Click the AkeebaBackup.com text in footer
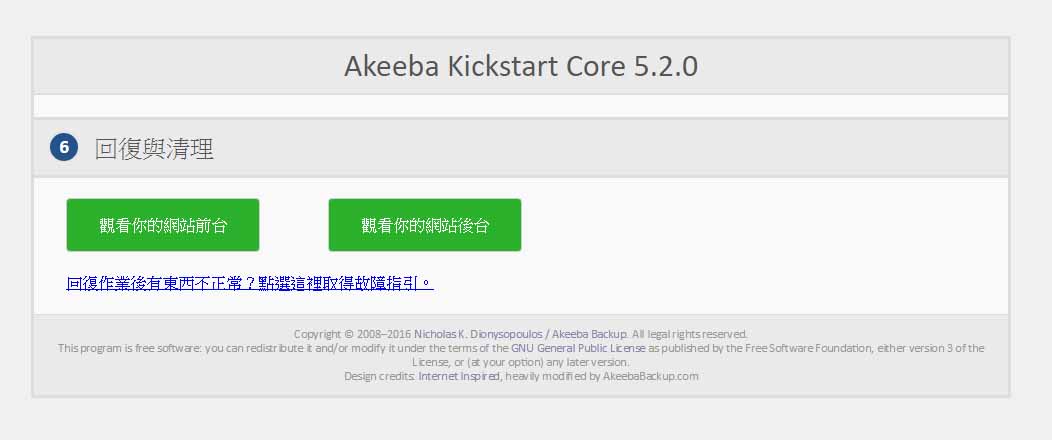 click(x=650, y=376)
